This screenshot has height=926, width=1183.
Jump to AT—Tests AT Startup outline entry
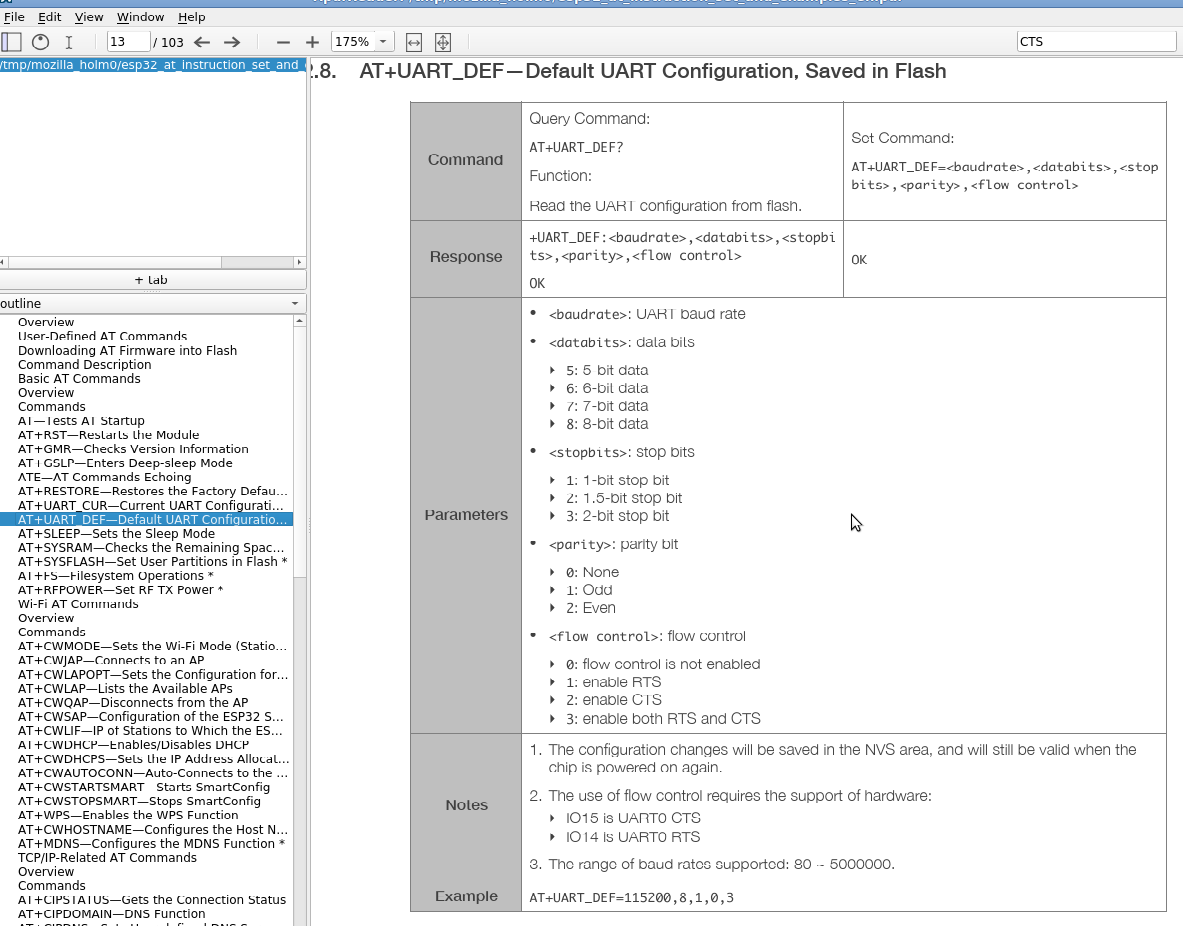[x=81, y=421]
